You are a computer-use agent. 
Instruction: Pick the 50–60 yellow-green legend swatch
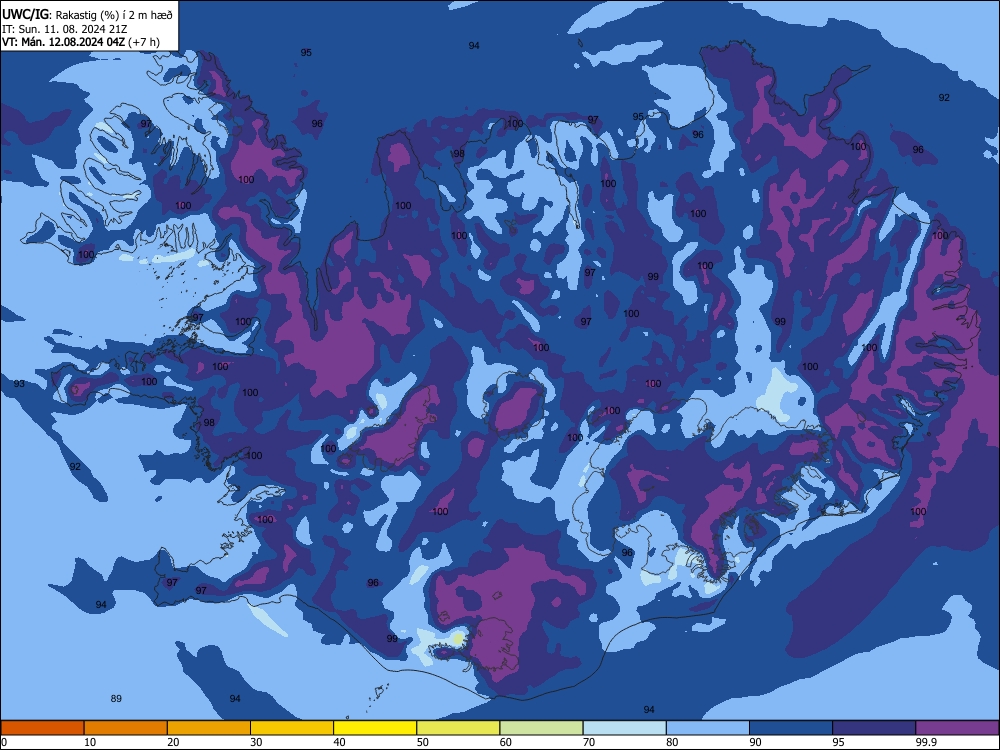coord(458,728)
